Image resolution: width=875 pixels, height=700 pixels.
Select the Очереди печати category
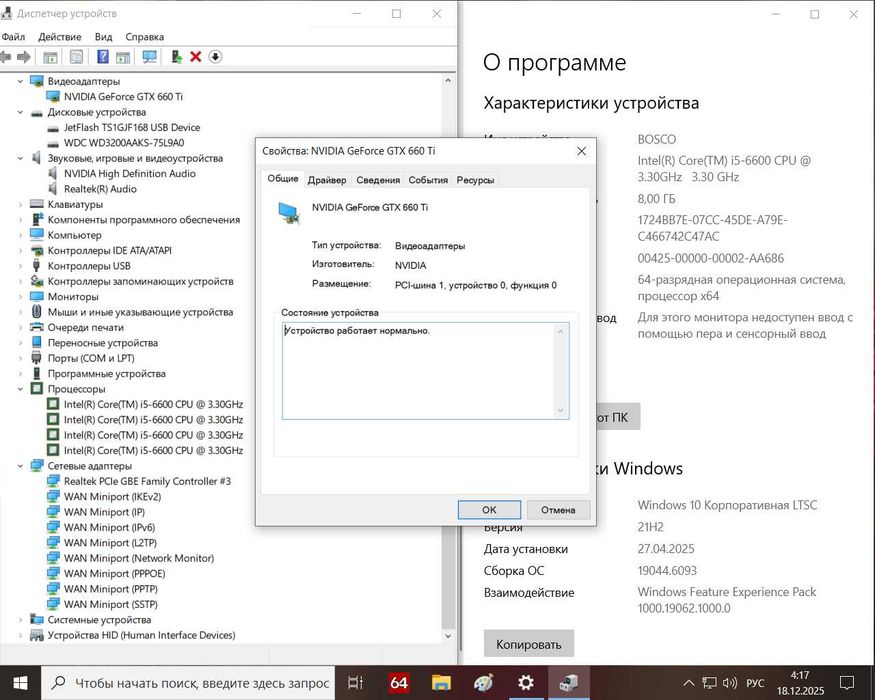(85, 328)
